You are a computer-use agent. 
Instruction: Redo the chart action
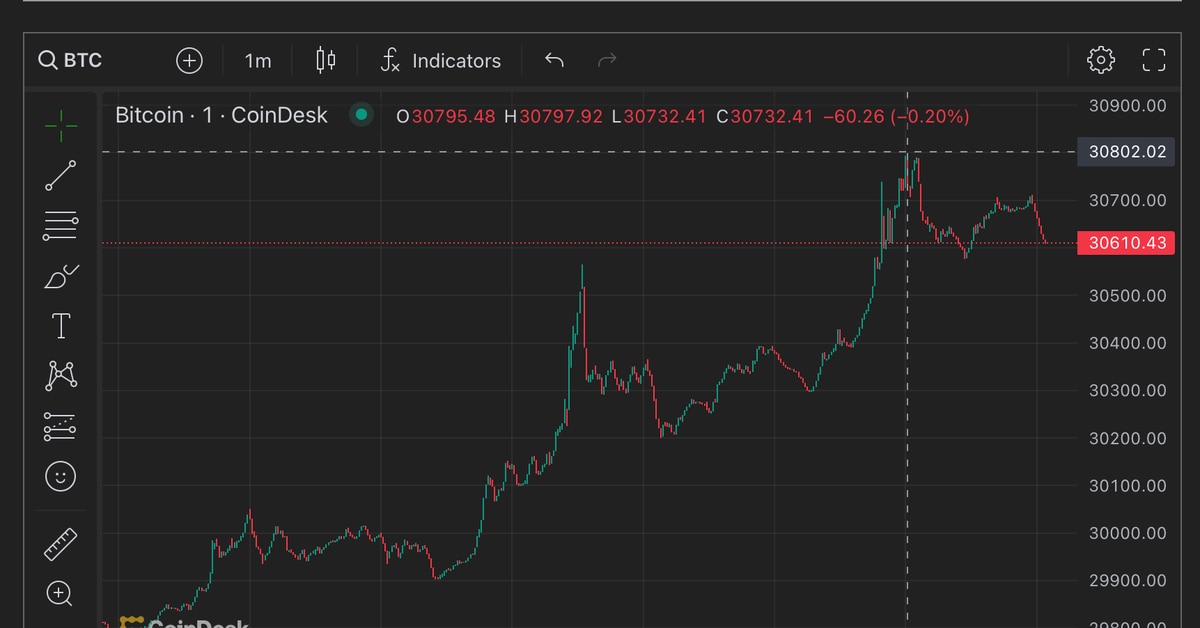[606, 60]
